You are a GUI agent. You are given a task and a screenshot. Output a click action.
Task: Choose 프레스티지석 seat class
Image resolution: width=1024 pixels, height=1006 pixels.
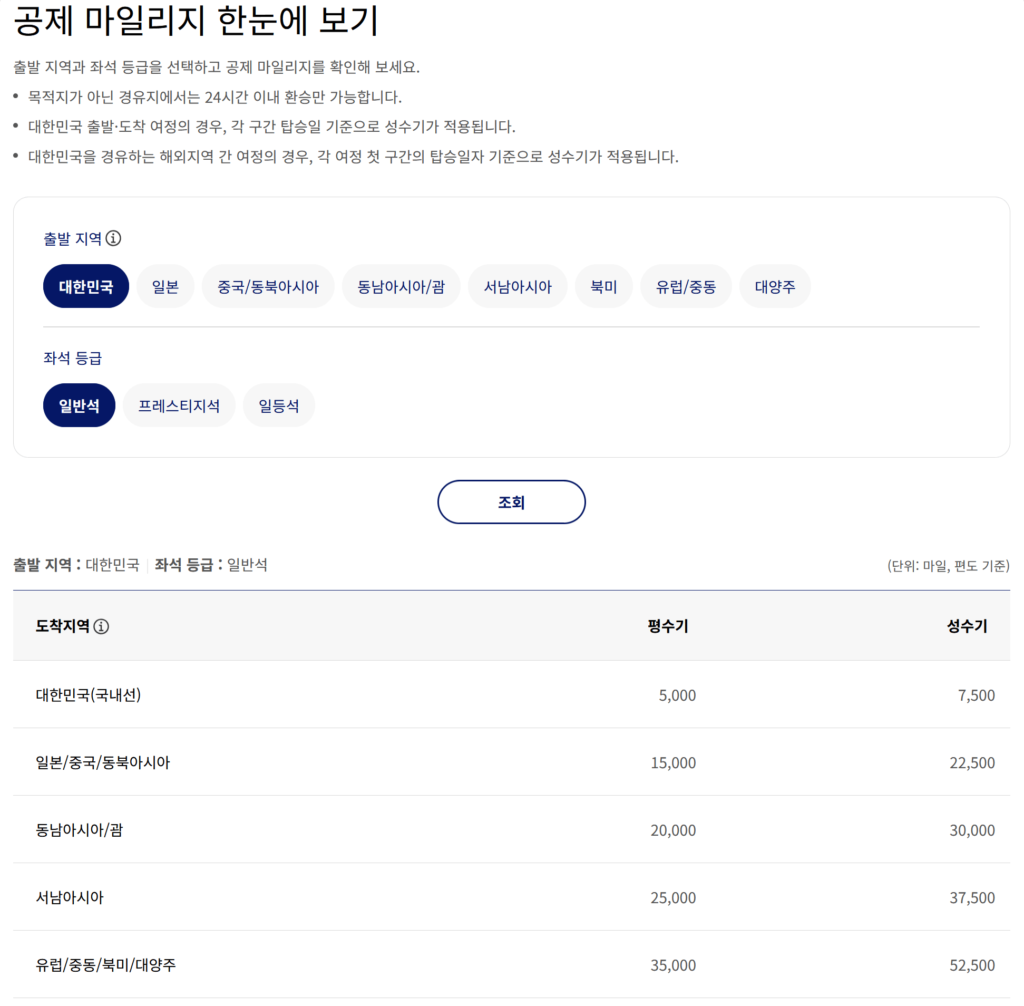pos(179,406)
